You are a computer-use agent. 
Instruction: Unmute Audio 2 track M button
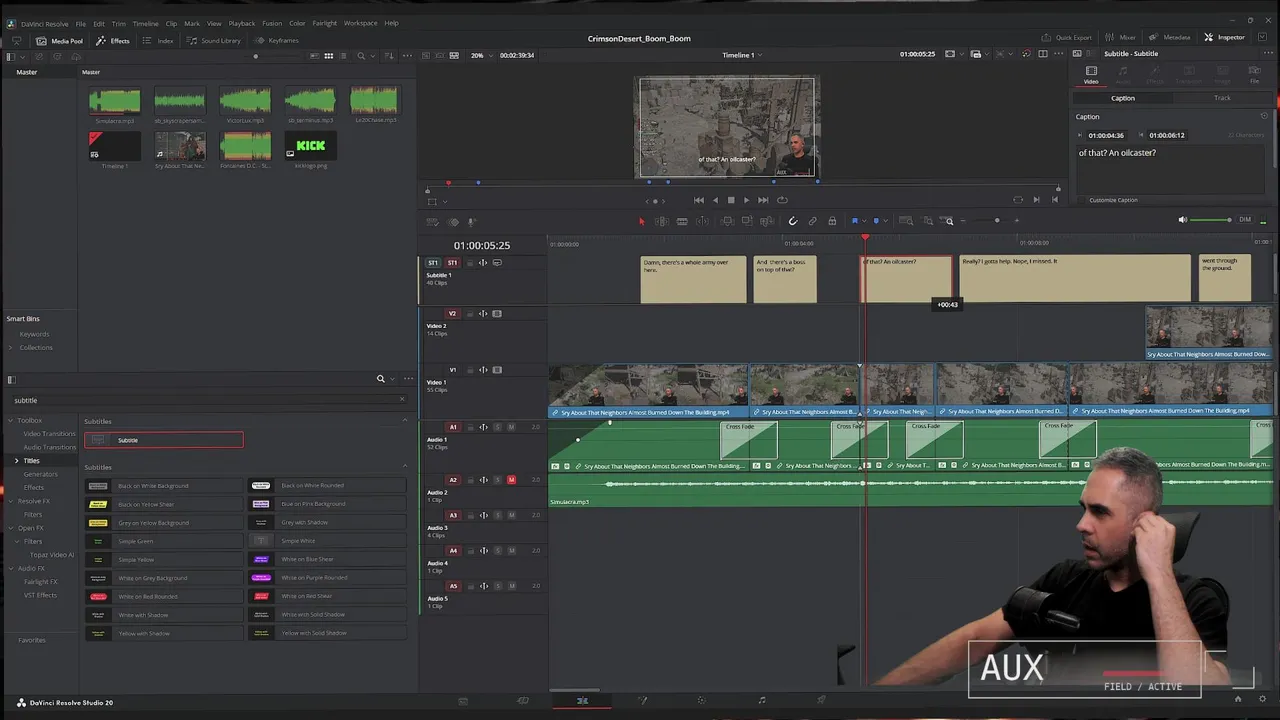(x=511, y=480)
